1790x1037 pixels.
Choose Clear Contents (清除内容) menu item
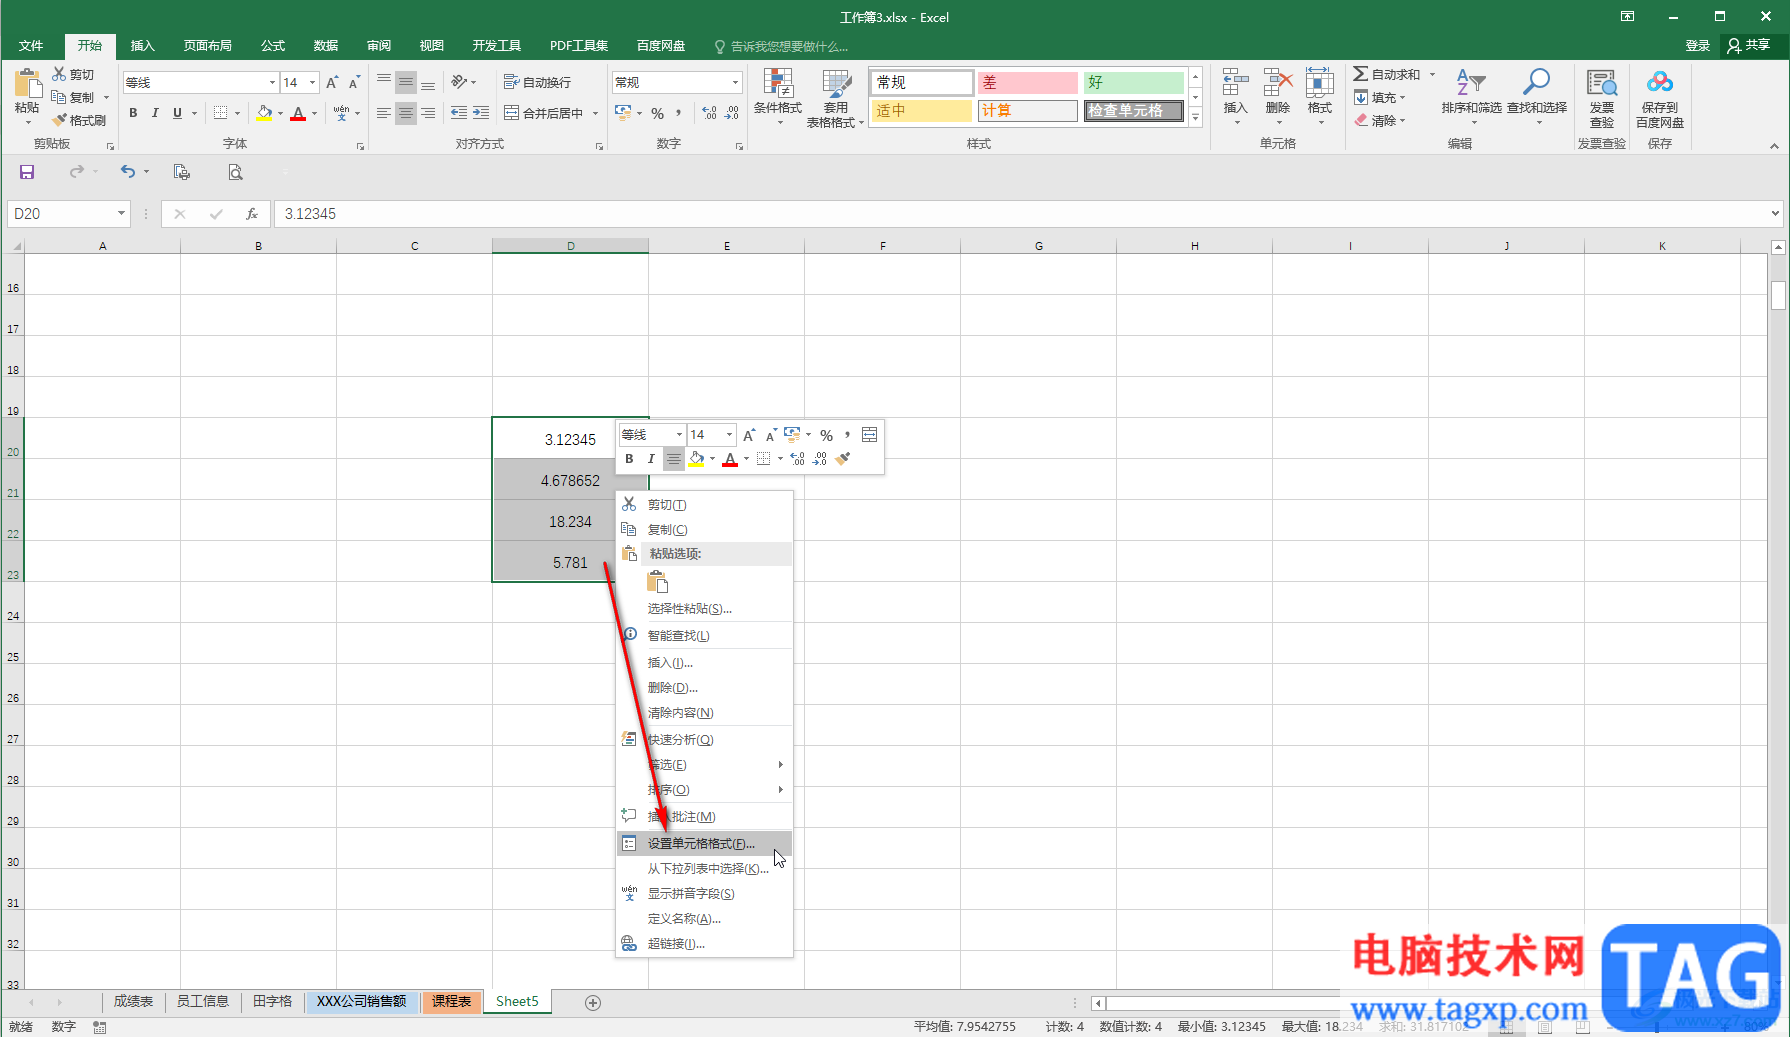coord(704,713)
